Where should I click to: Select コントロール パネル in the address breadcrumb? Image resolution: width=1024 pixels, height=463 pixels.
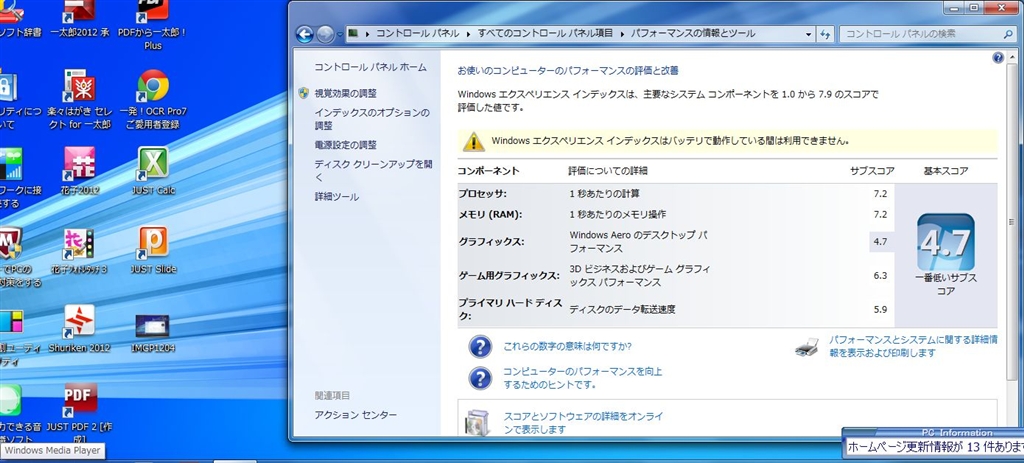pyautogui.click(x=417, y=33)
